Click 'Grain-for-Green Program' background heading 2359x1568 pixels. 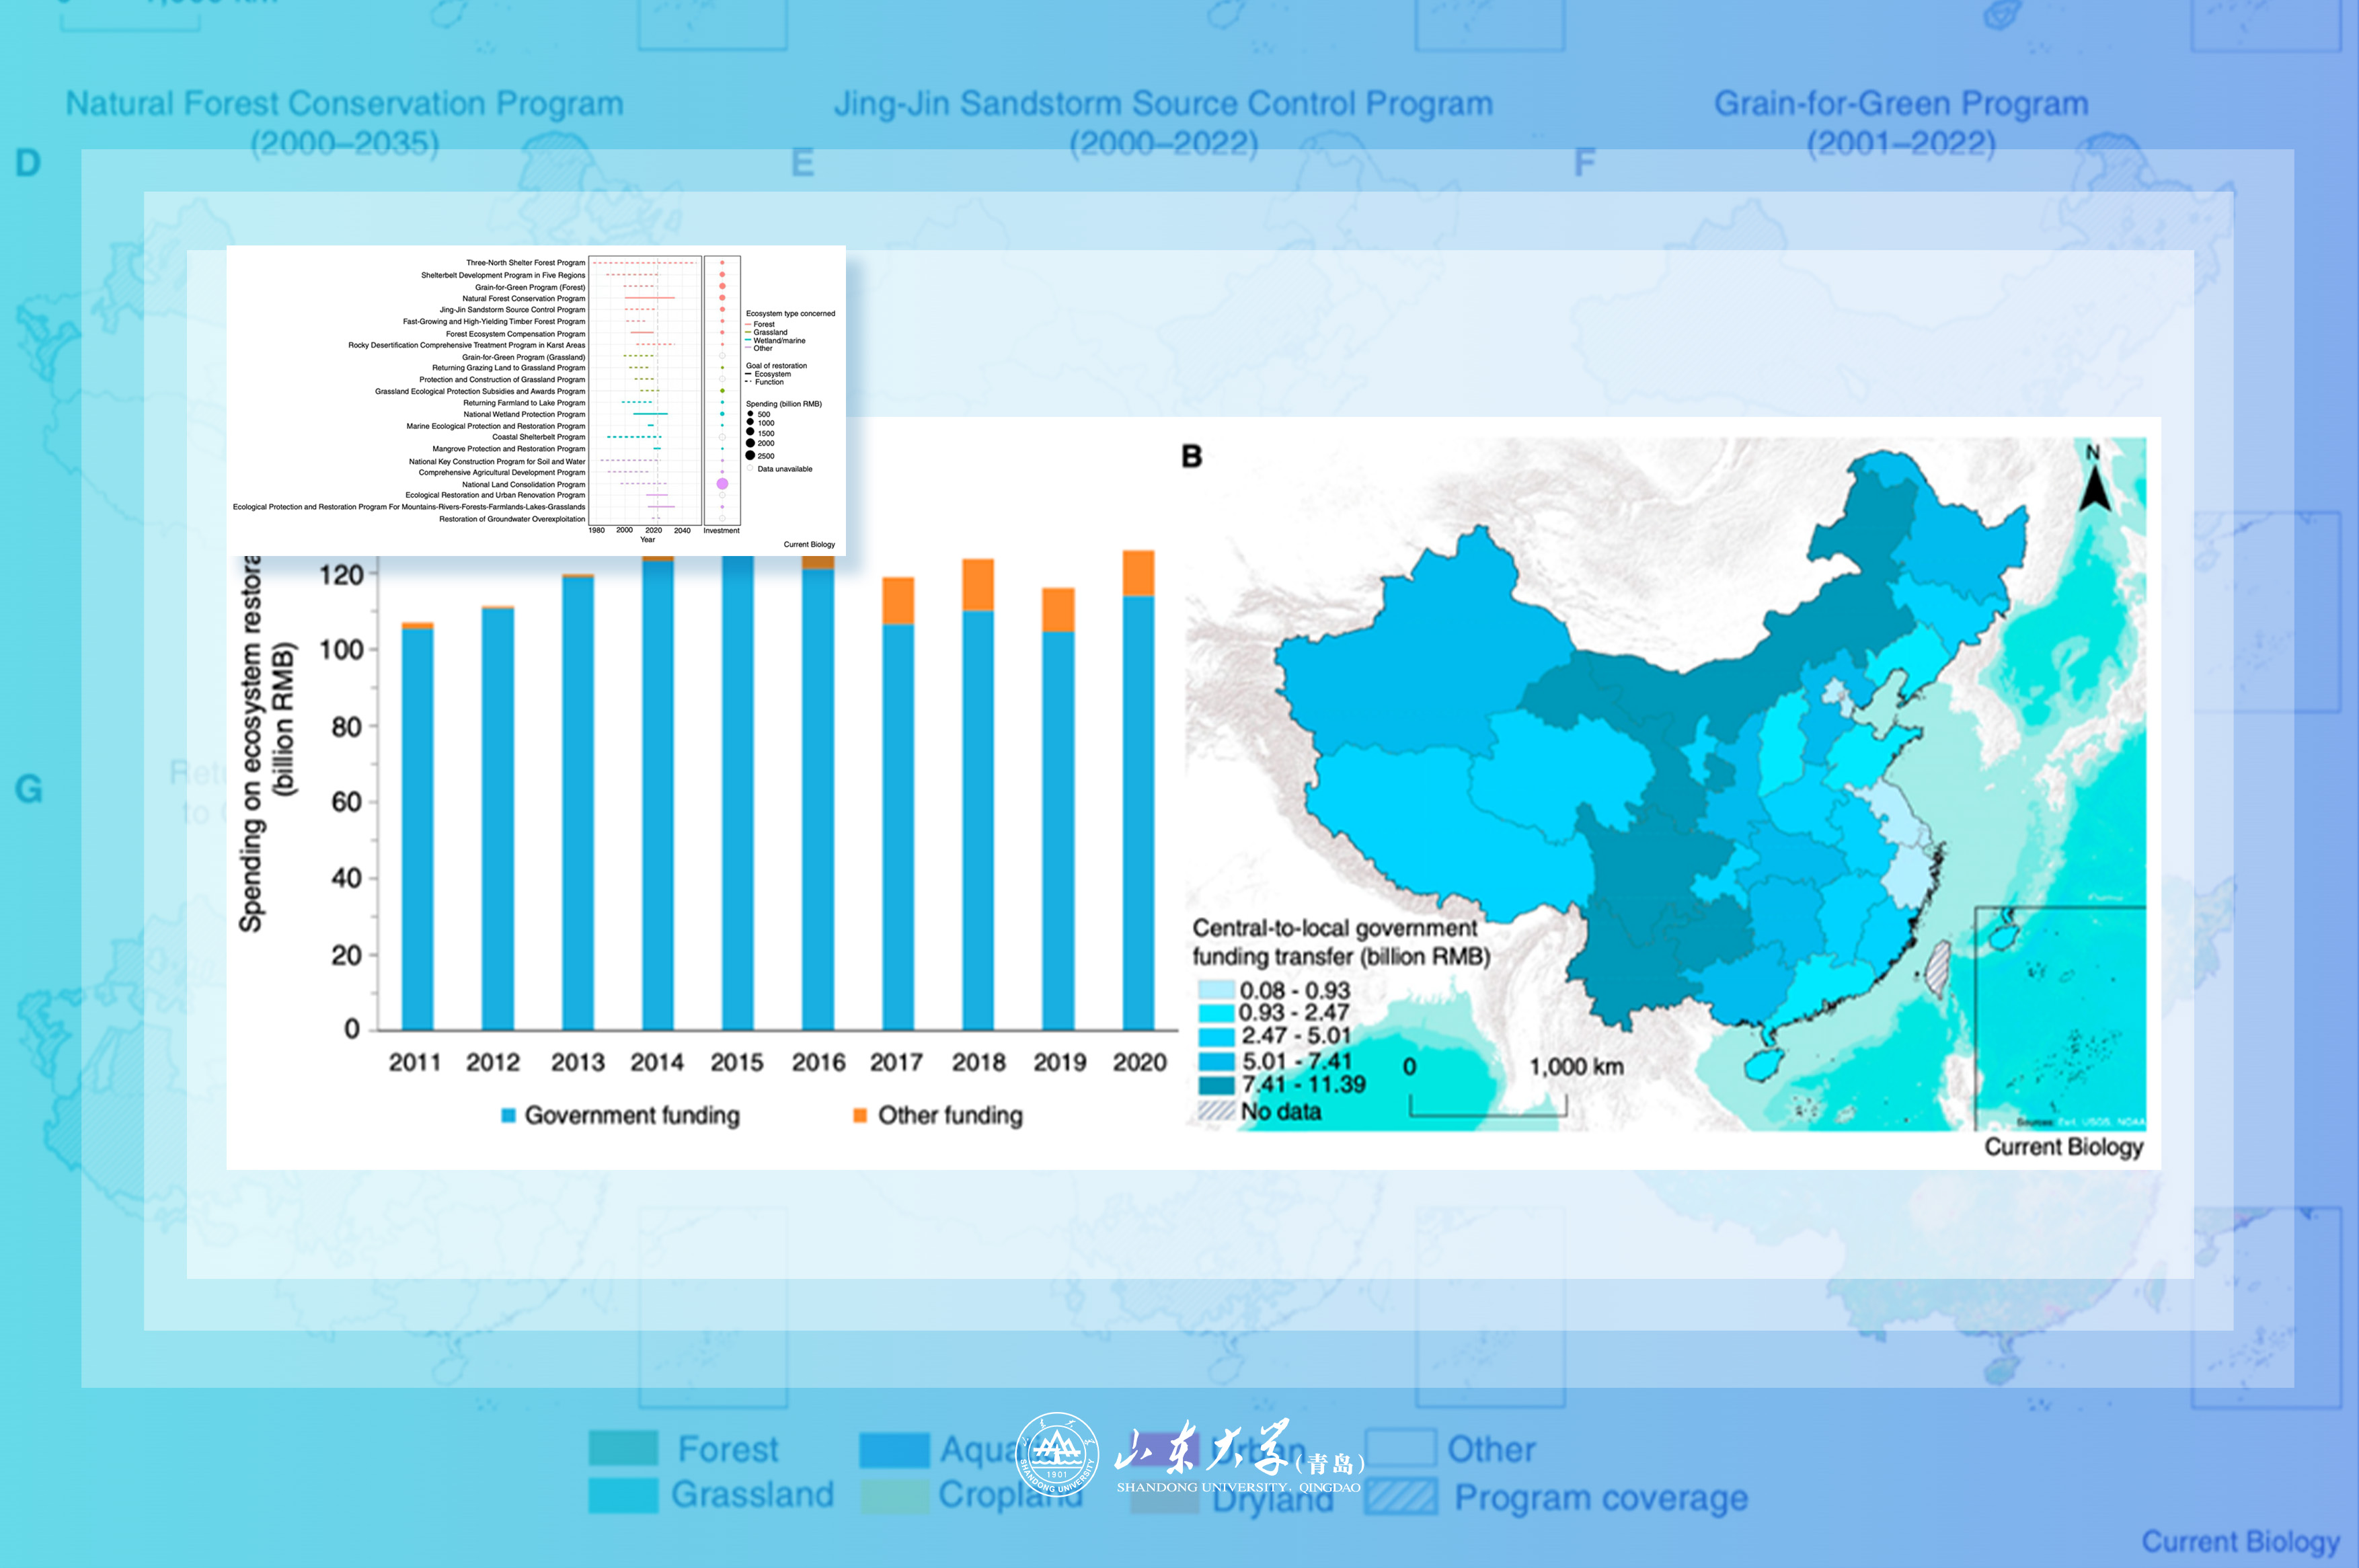[x=1901, y=104]
